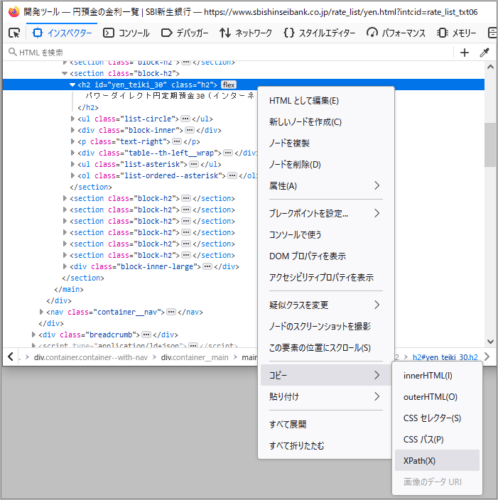
Task: Click markup scrollbar up arrow
Action: 490,67
